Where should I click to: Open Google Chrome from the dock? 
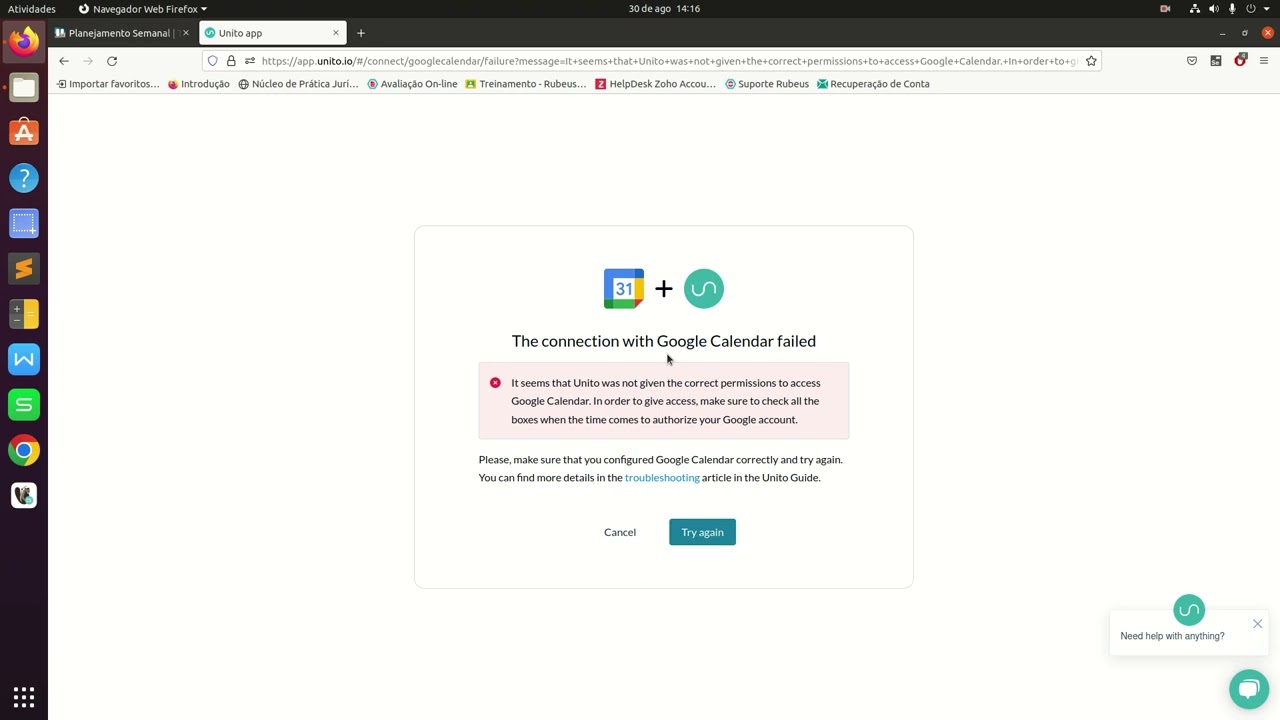24,450
